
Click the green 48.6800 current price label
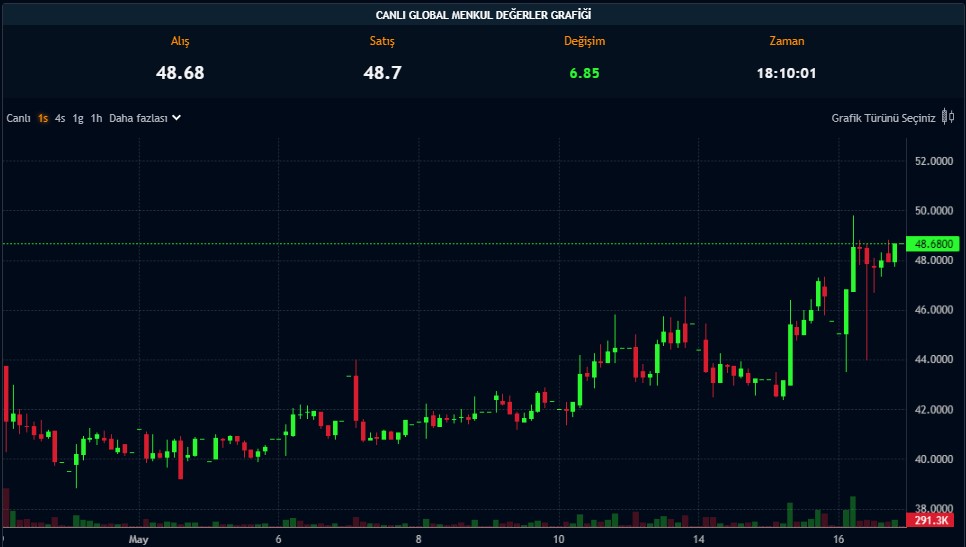coord(934,243)
